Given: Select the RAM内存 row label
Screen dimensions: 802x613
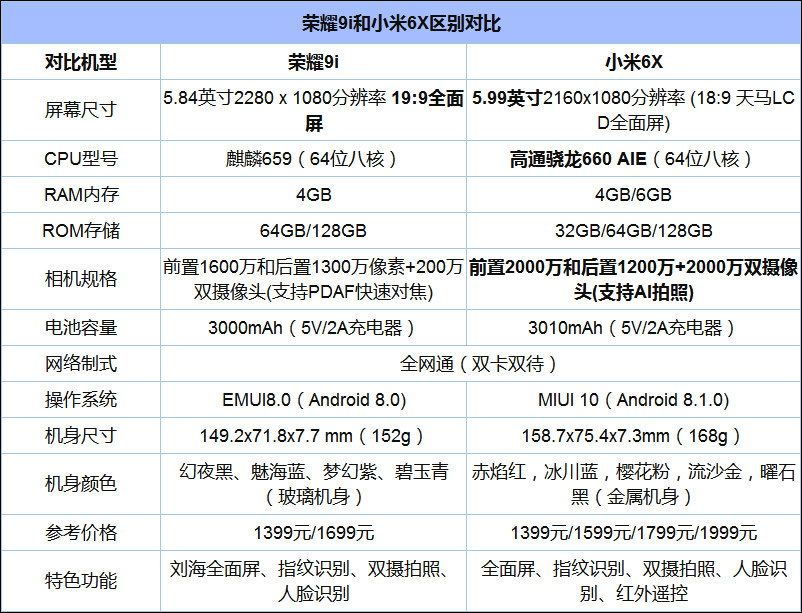Looking at the screenshot, I should (81, 194).
